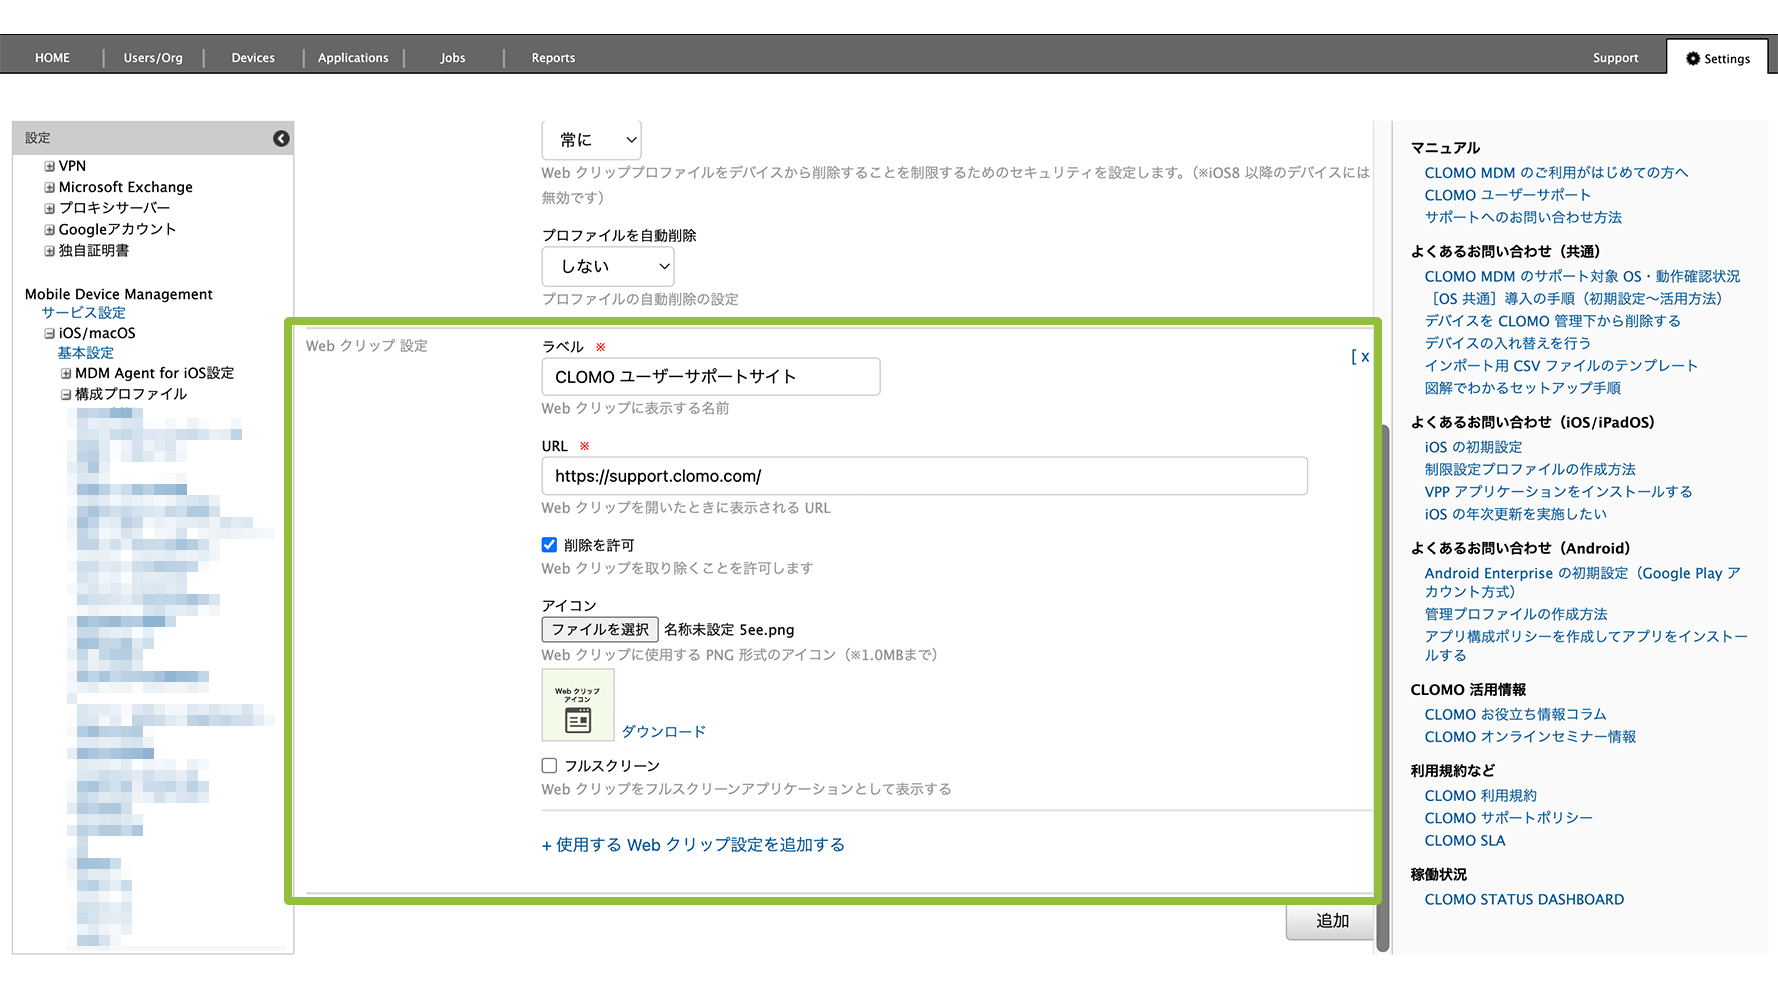This screenshot has width=1778, height=1000.
Task: Click the Settings gear icon
Action: coord(1692,58)
